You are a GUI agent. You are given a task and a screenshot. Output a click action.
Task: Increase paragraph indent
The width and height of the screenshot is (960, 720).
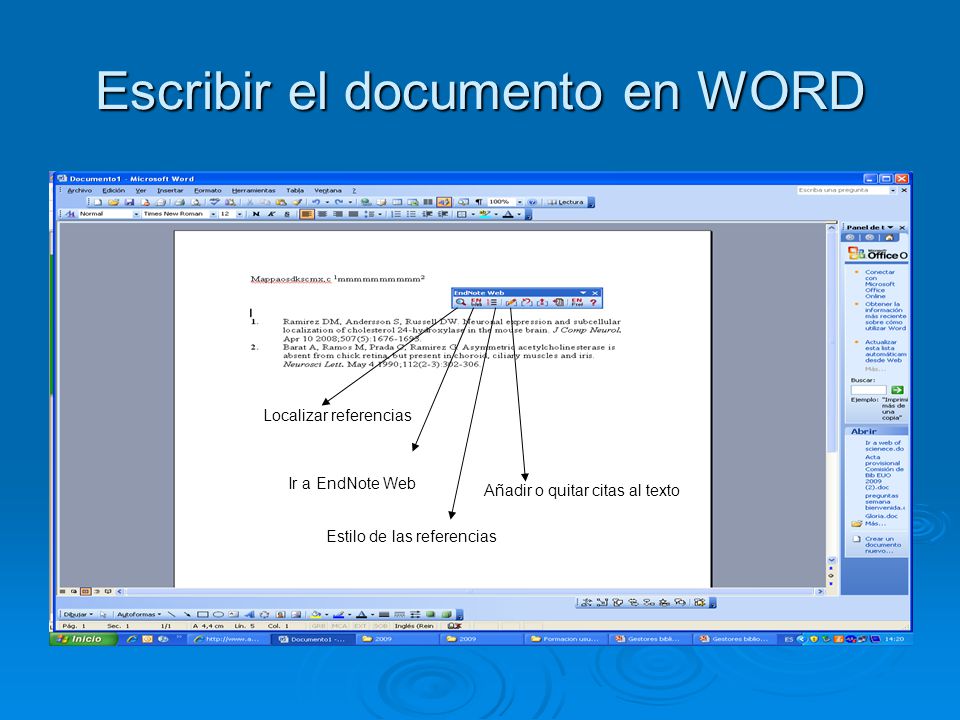443,214
